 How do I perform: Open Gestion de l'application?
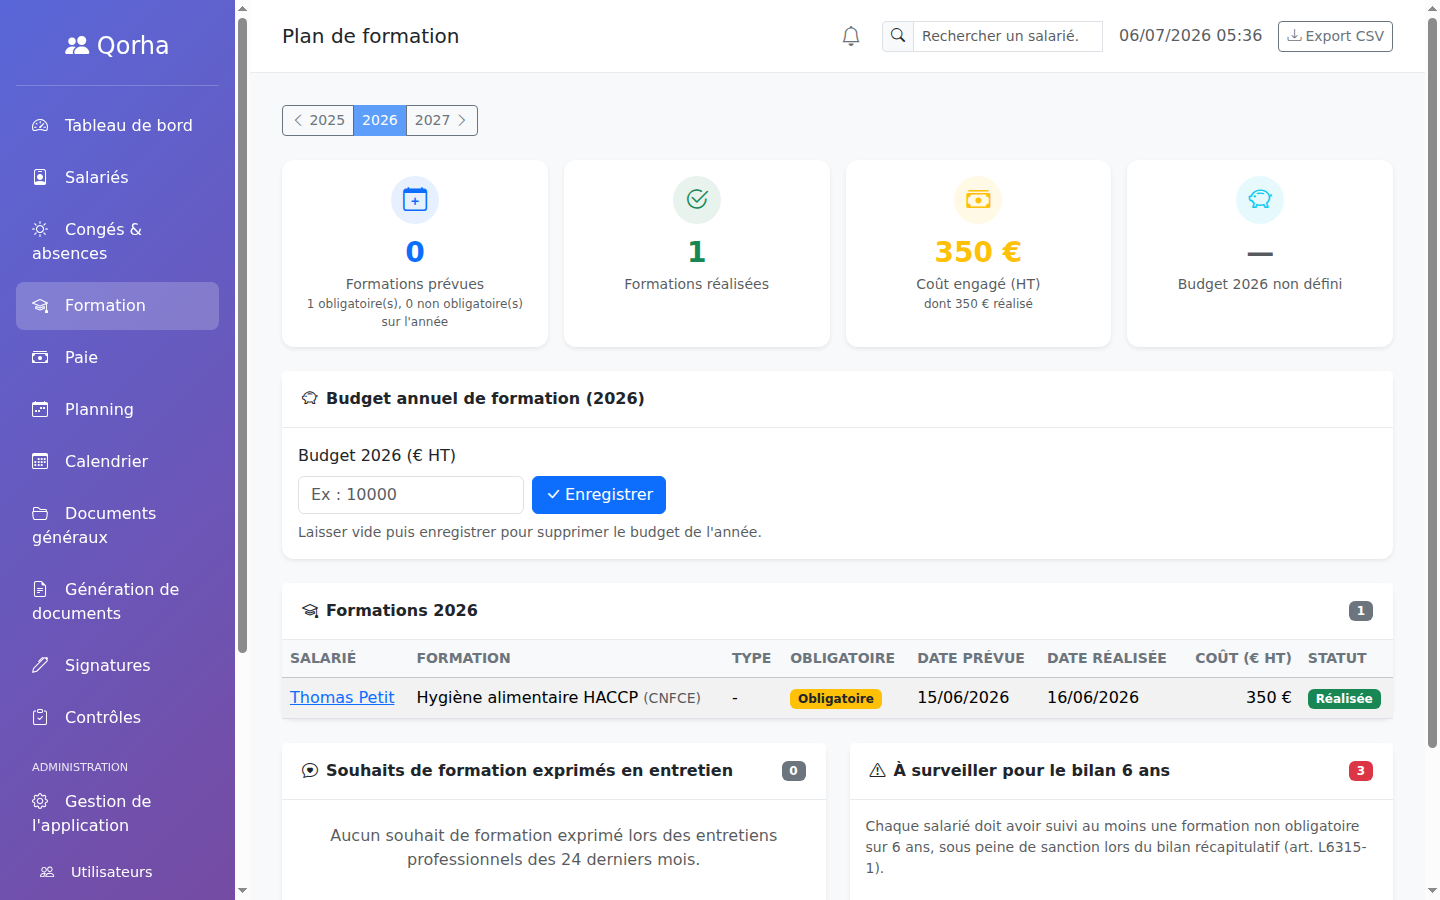(x=117, y=814)
